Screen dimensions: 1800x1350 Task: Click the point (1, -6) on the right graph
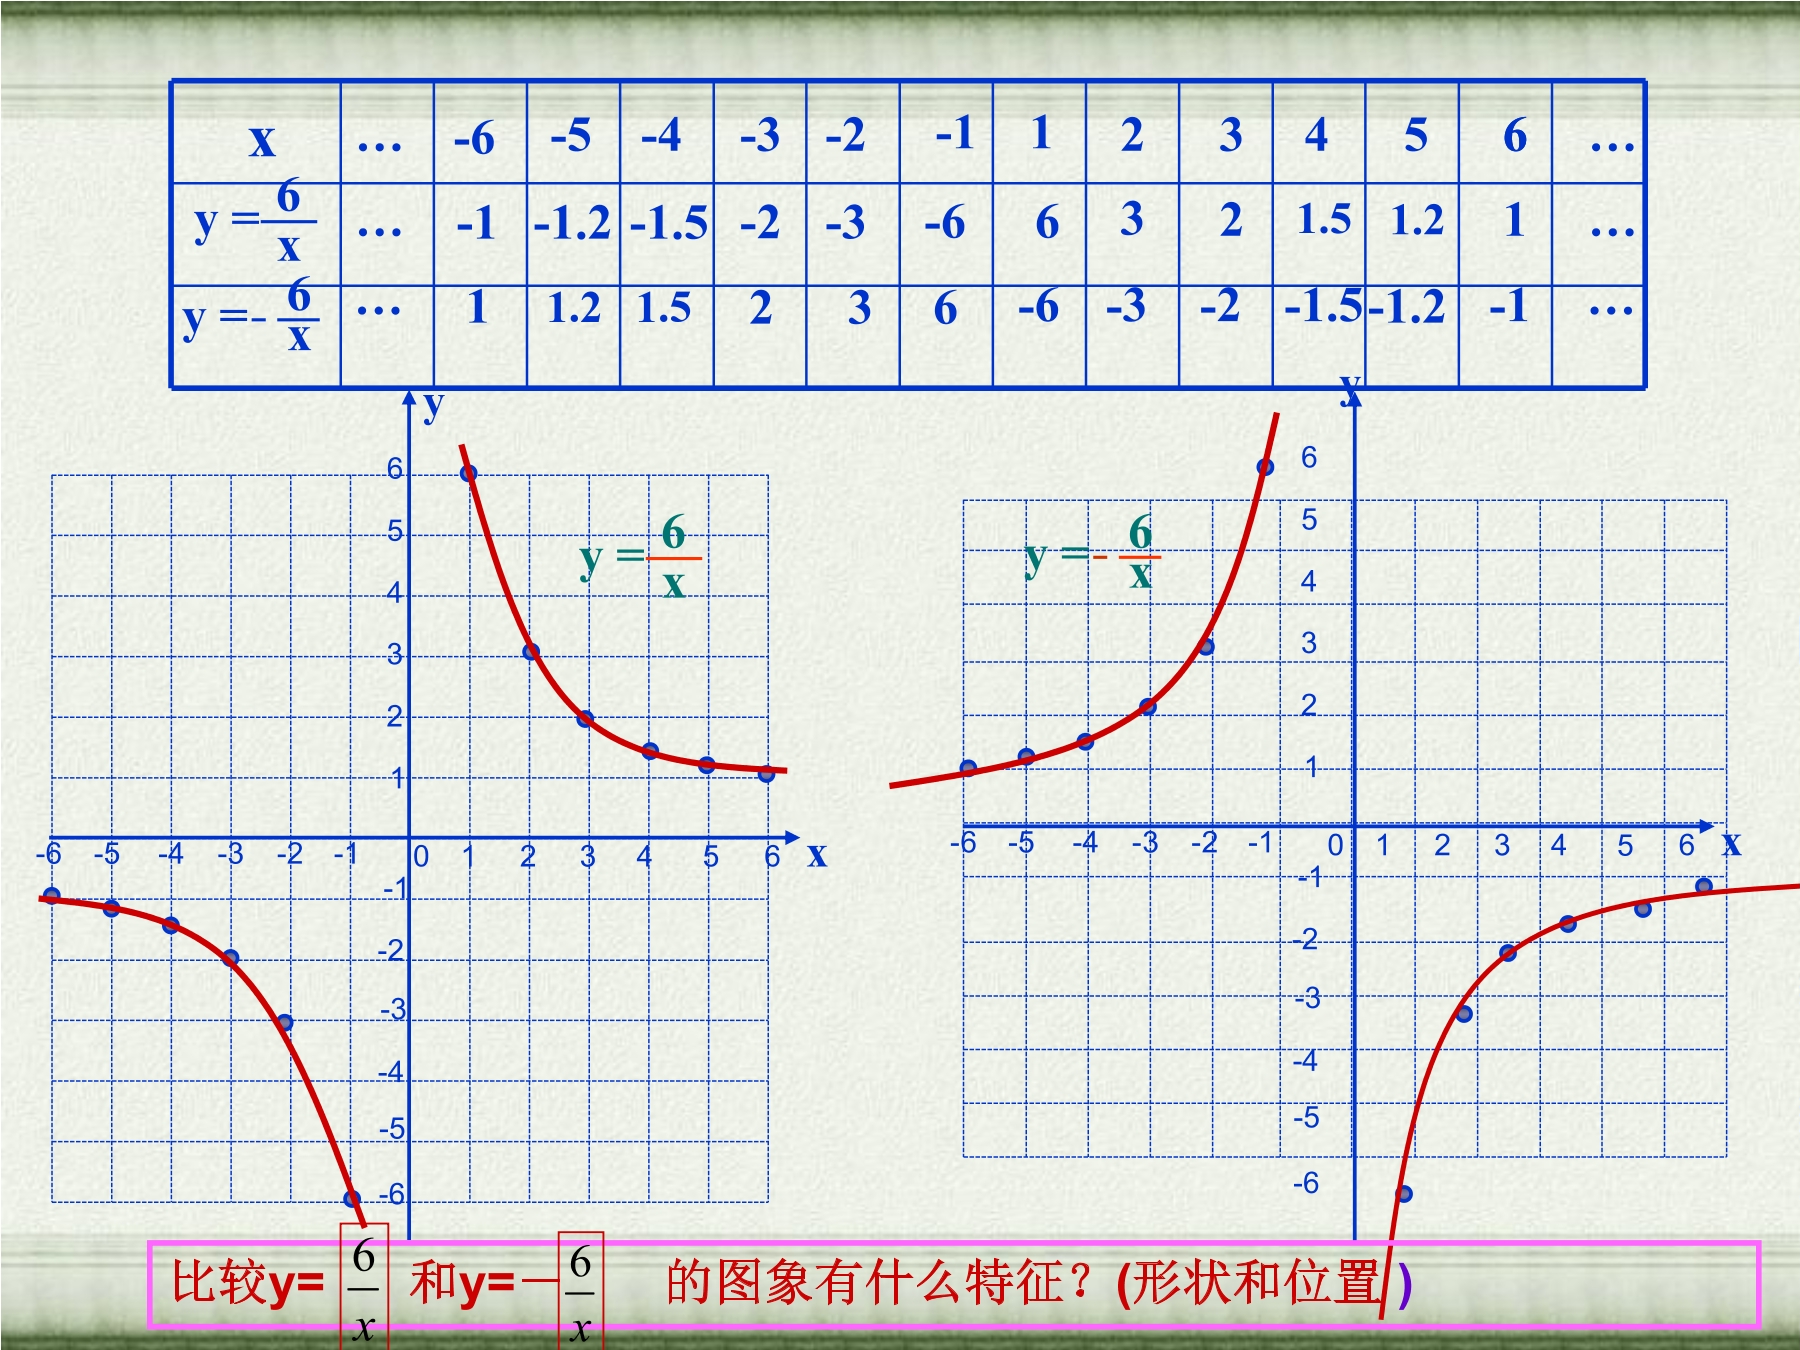(x=1404, y=1194)
